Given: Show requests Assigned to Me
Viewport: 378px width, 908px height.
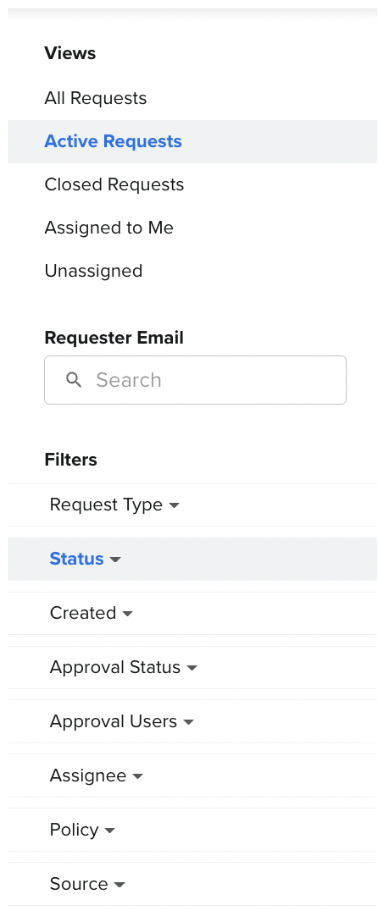Looking at the screenshot, I should pyautogui.click(x=109, y=228).
